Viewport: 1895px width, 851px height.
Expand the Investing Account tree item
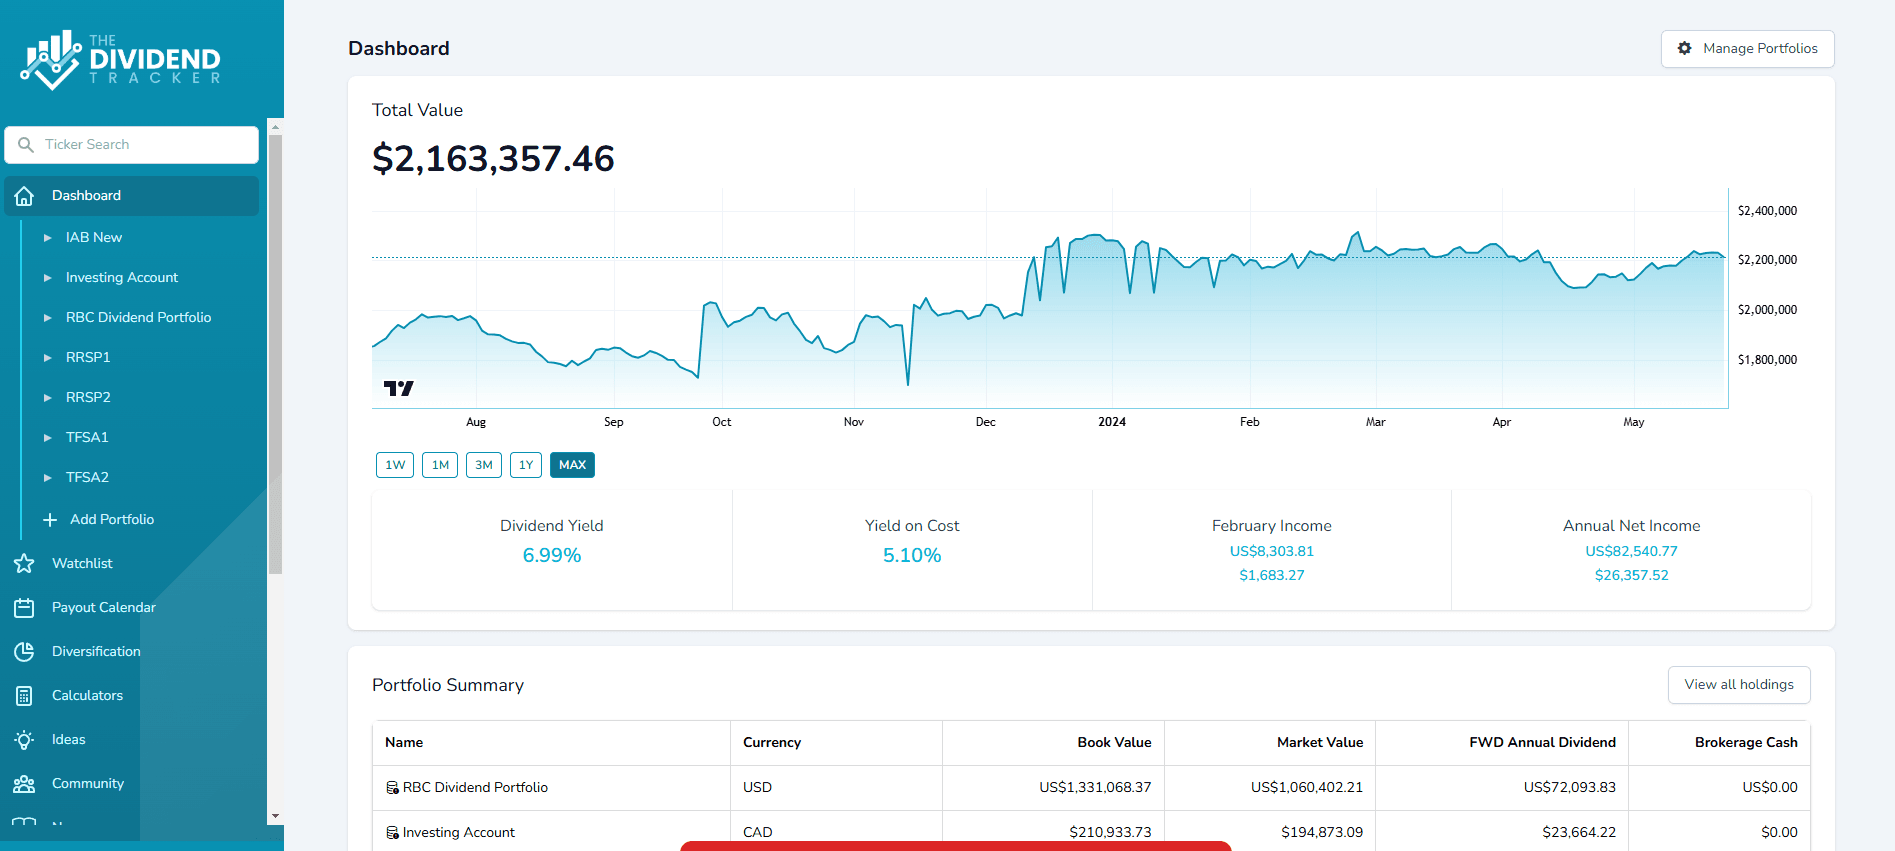point(47,278)
